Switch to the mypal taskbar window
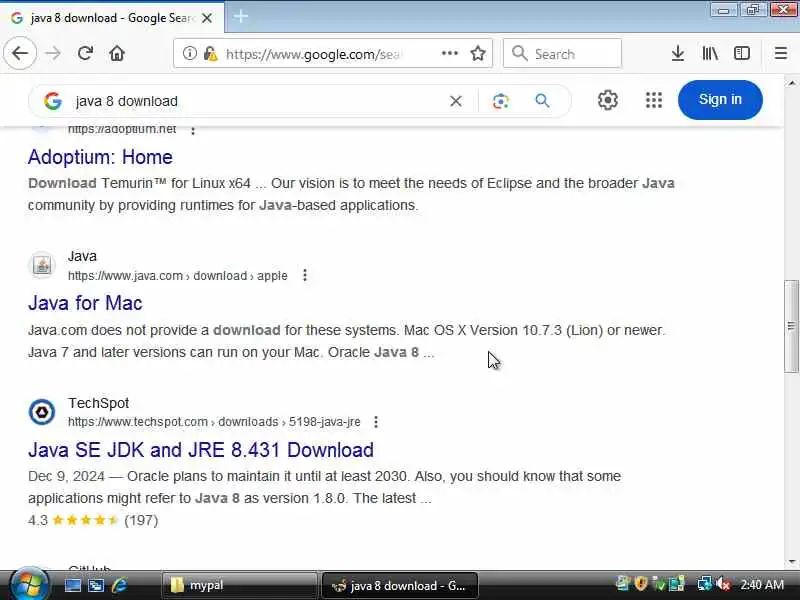Image resolution: width=800 pixels, height=600 pixels. (x=240, y=585)
